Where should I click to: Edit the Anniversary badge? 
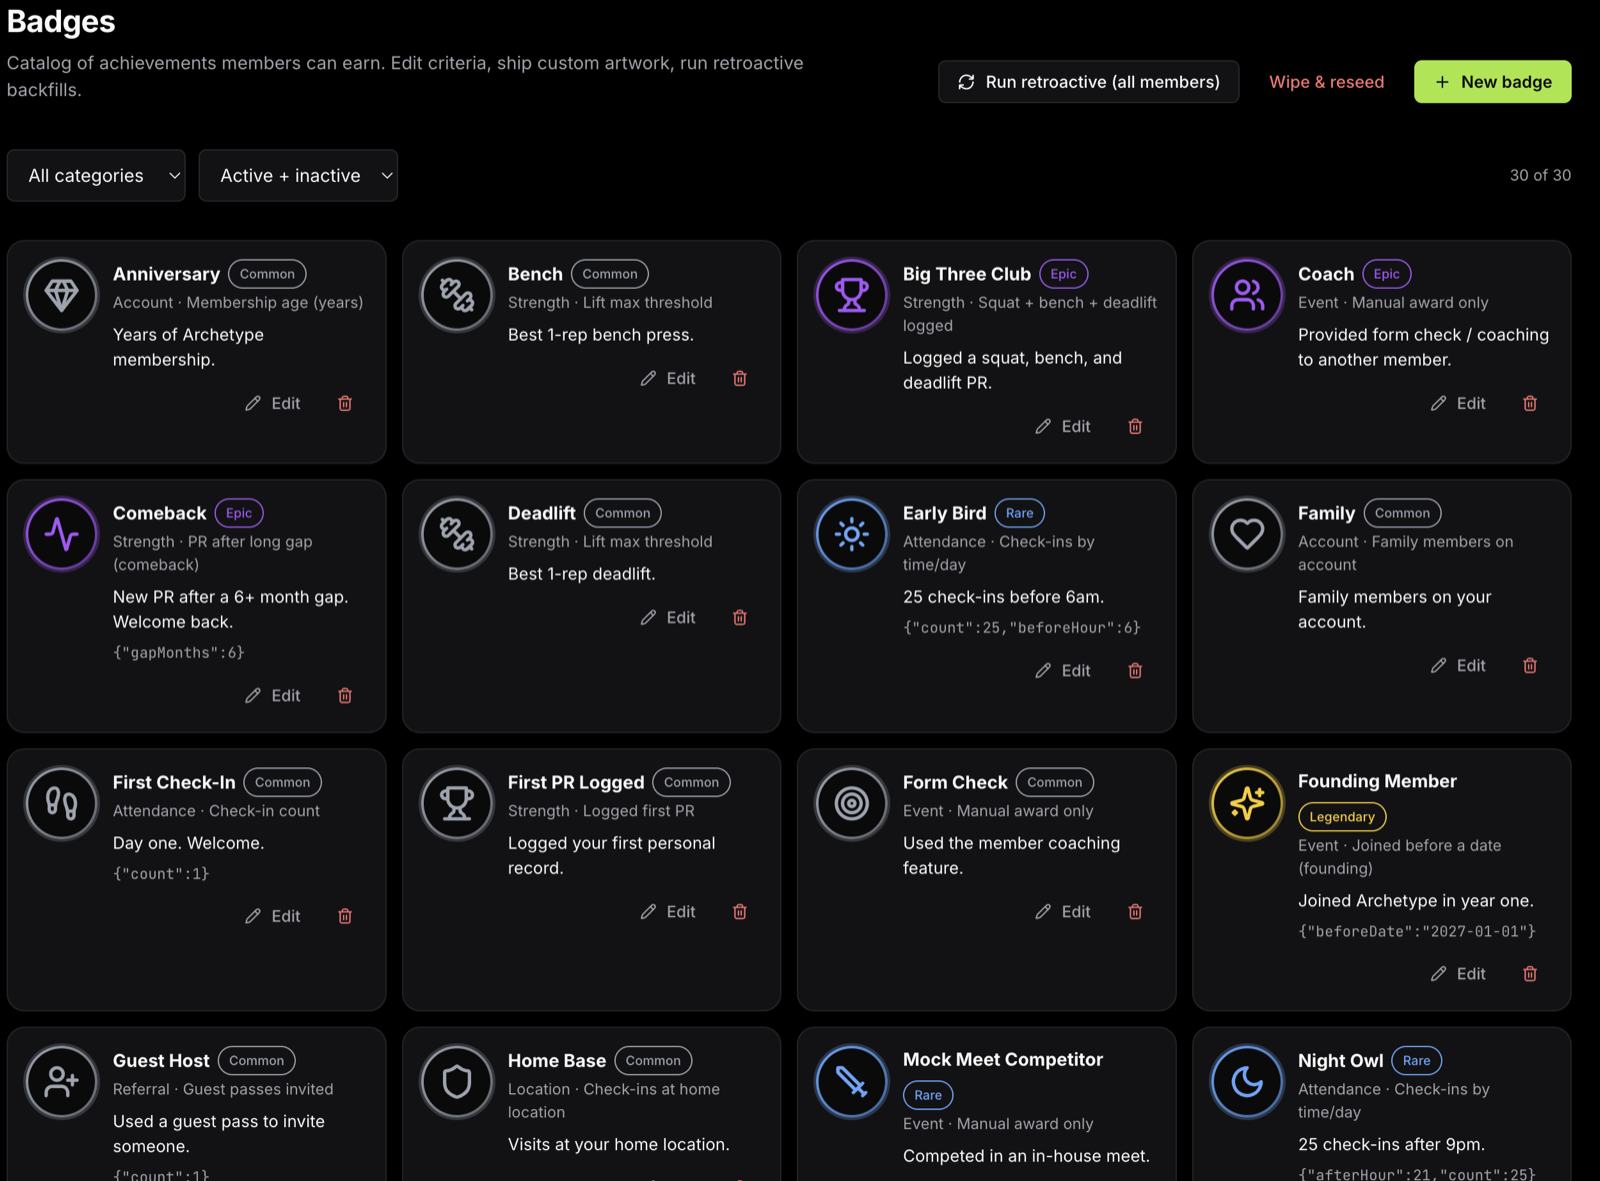click(273, 403)
